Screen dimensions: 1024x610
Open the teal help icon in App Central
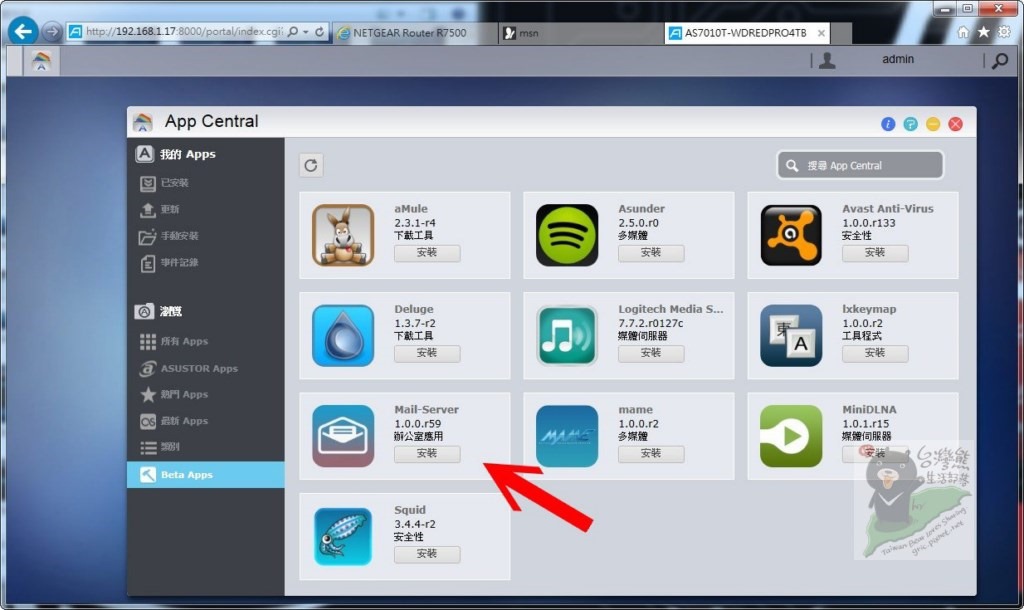point(910,124)
